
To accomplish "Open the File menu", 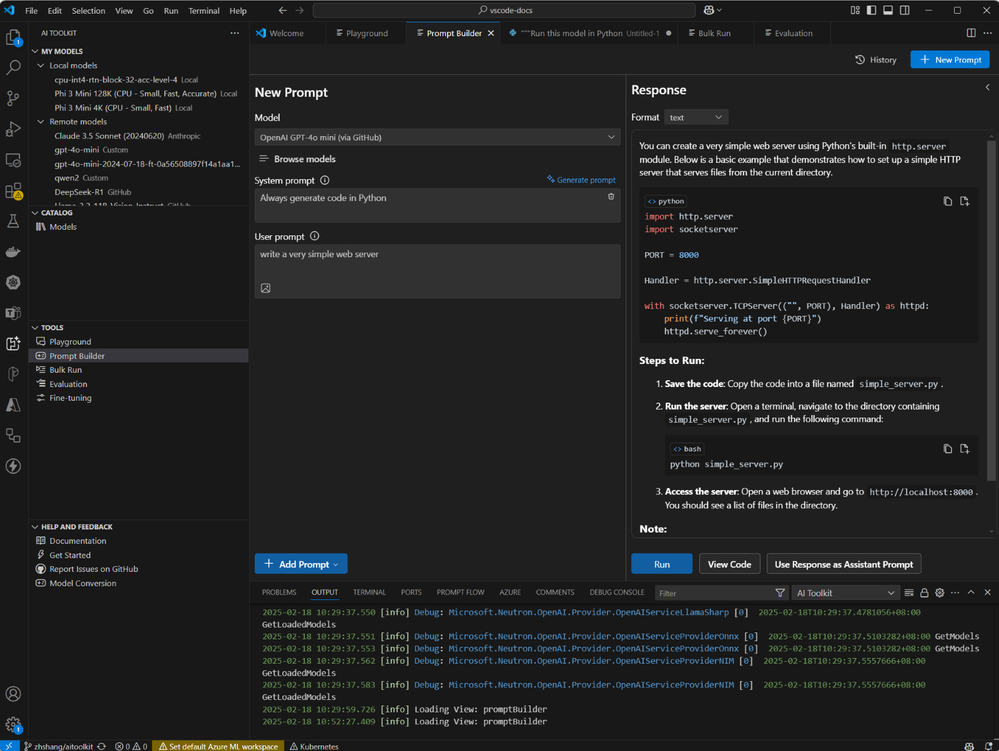I will point(31,11).
